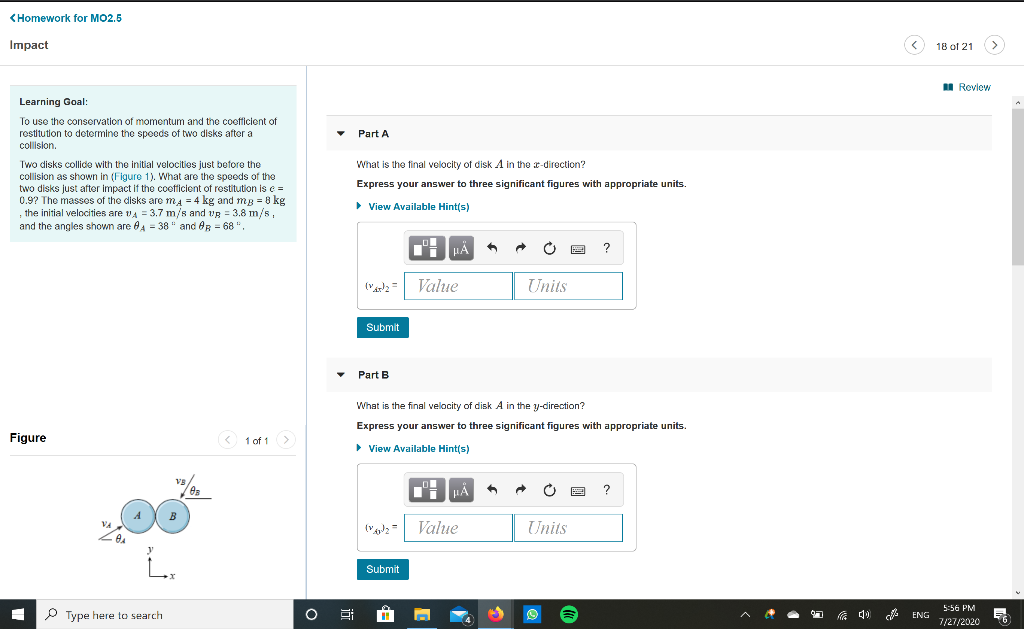Click the help question mark in Part B toolbar
This screenshot has height=629, width=1024.
tap(606, 489)
